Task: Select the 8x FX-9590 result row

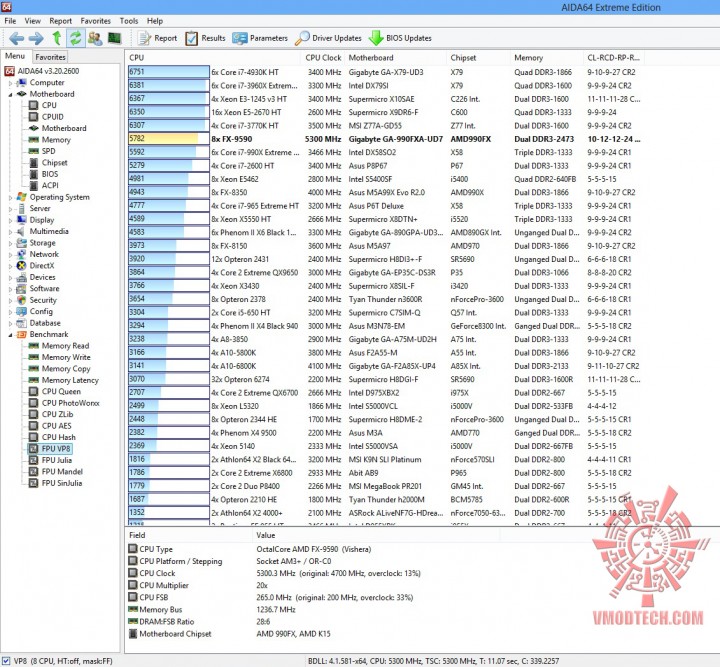Action: [385, 139]
